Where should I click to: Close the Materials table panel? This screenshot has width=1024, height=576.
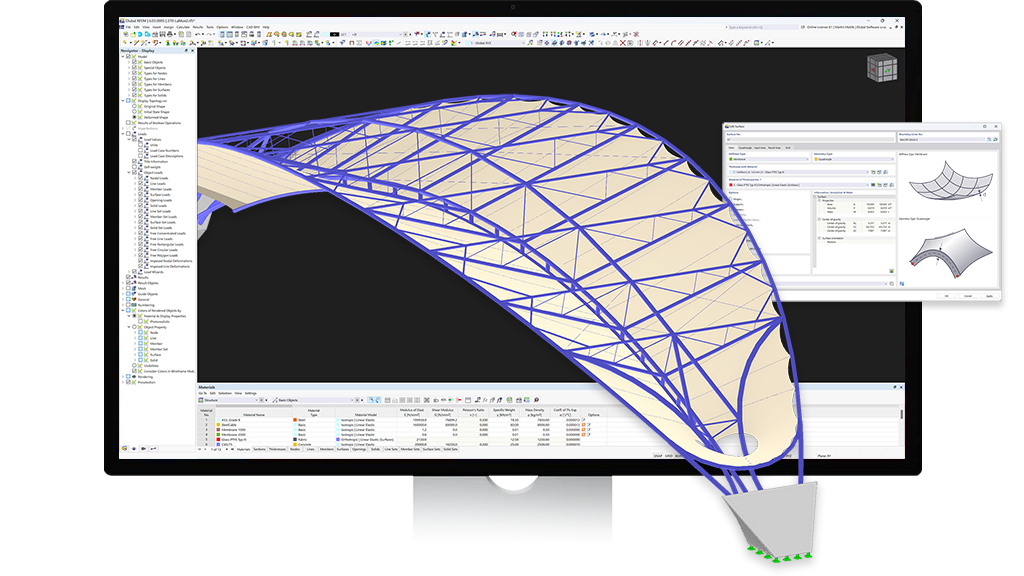pyautogui.click(x=901, y=387)
